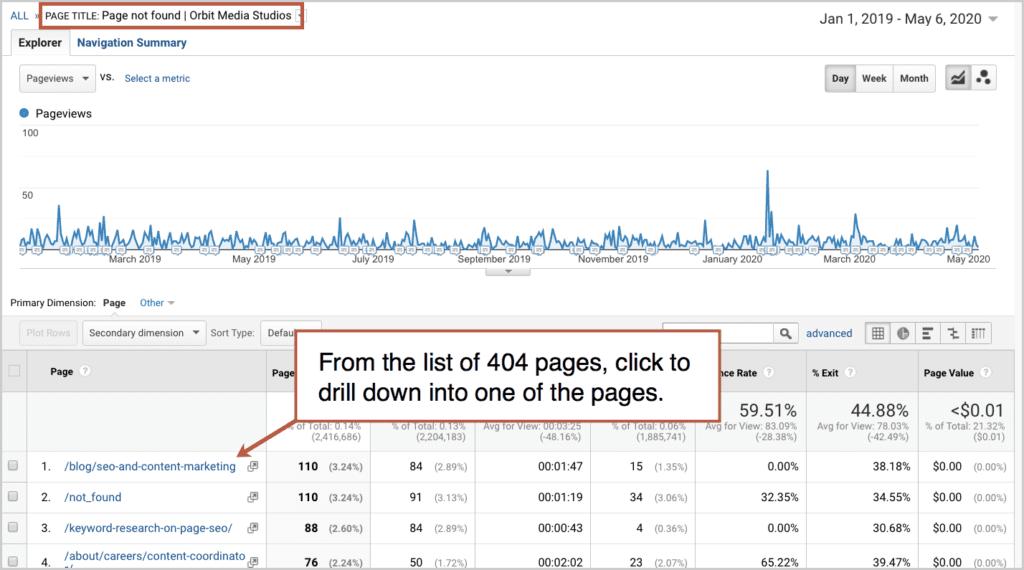1024x570 pixels.
Task: Switch to the Navigation Summary tab
Action: (x=131, y=42)
